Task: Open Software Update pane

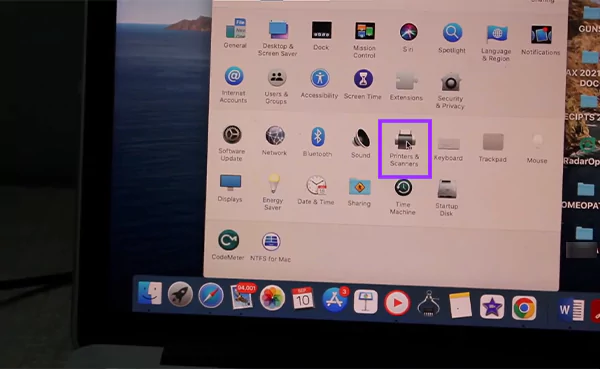Action: click(232, 143)
